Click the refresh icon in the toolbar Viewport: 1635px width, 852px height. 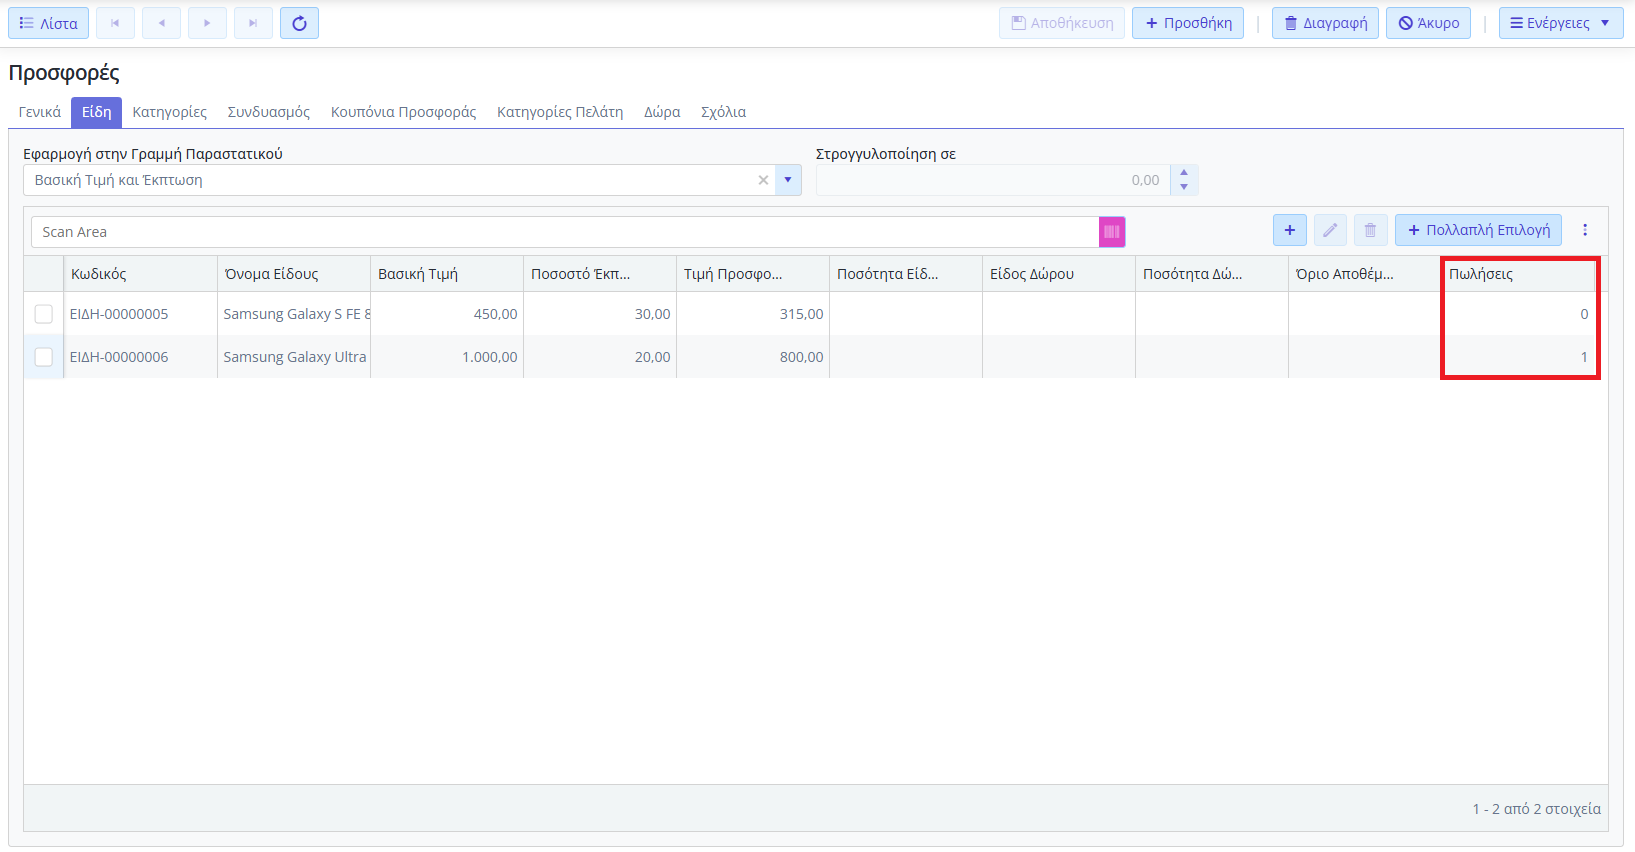[299, 23]
